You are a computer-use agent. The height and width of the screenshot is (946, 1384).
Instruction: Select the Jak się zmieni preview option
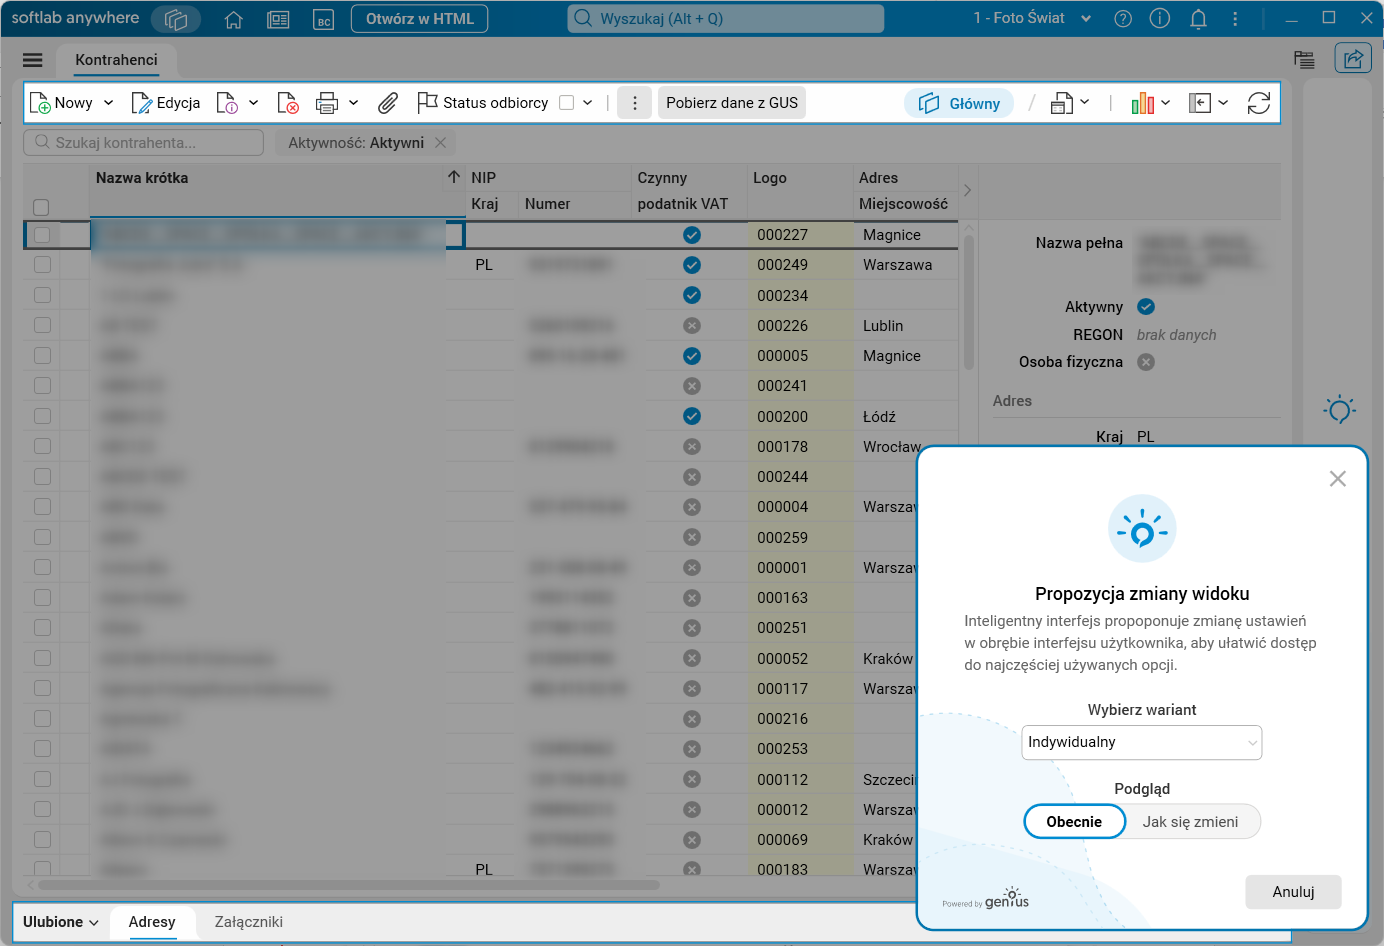(x=1191, y=822)
